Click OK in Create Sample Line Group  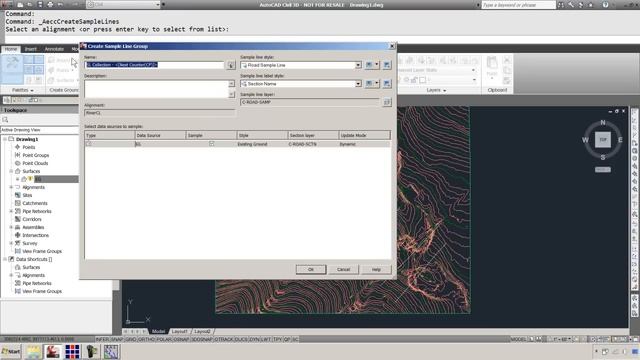pos(311,269)
